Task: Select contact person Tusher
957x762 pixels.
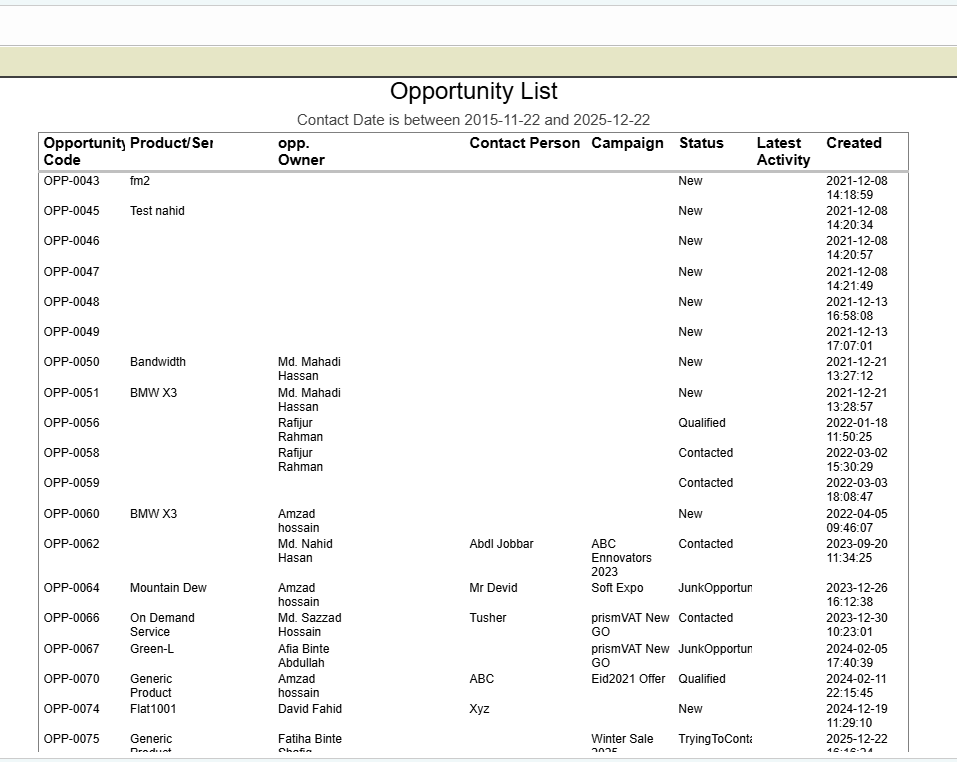Action: coord(488,618)
